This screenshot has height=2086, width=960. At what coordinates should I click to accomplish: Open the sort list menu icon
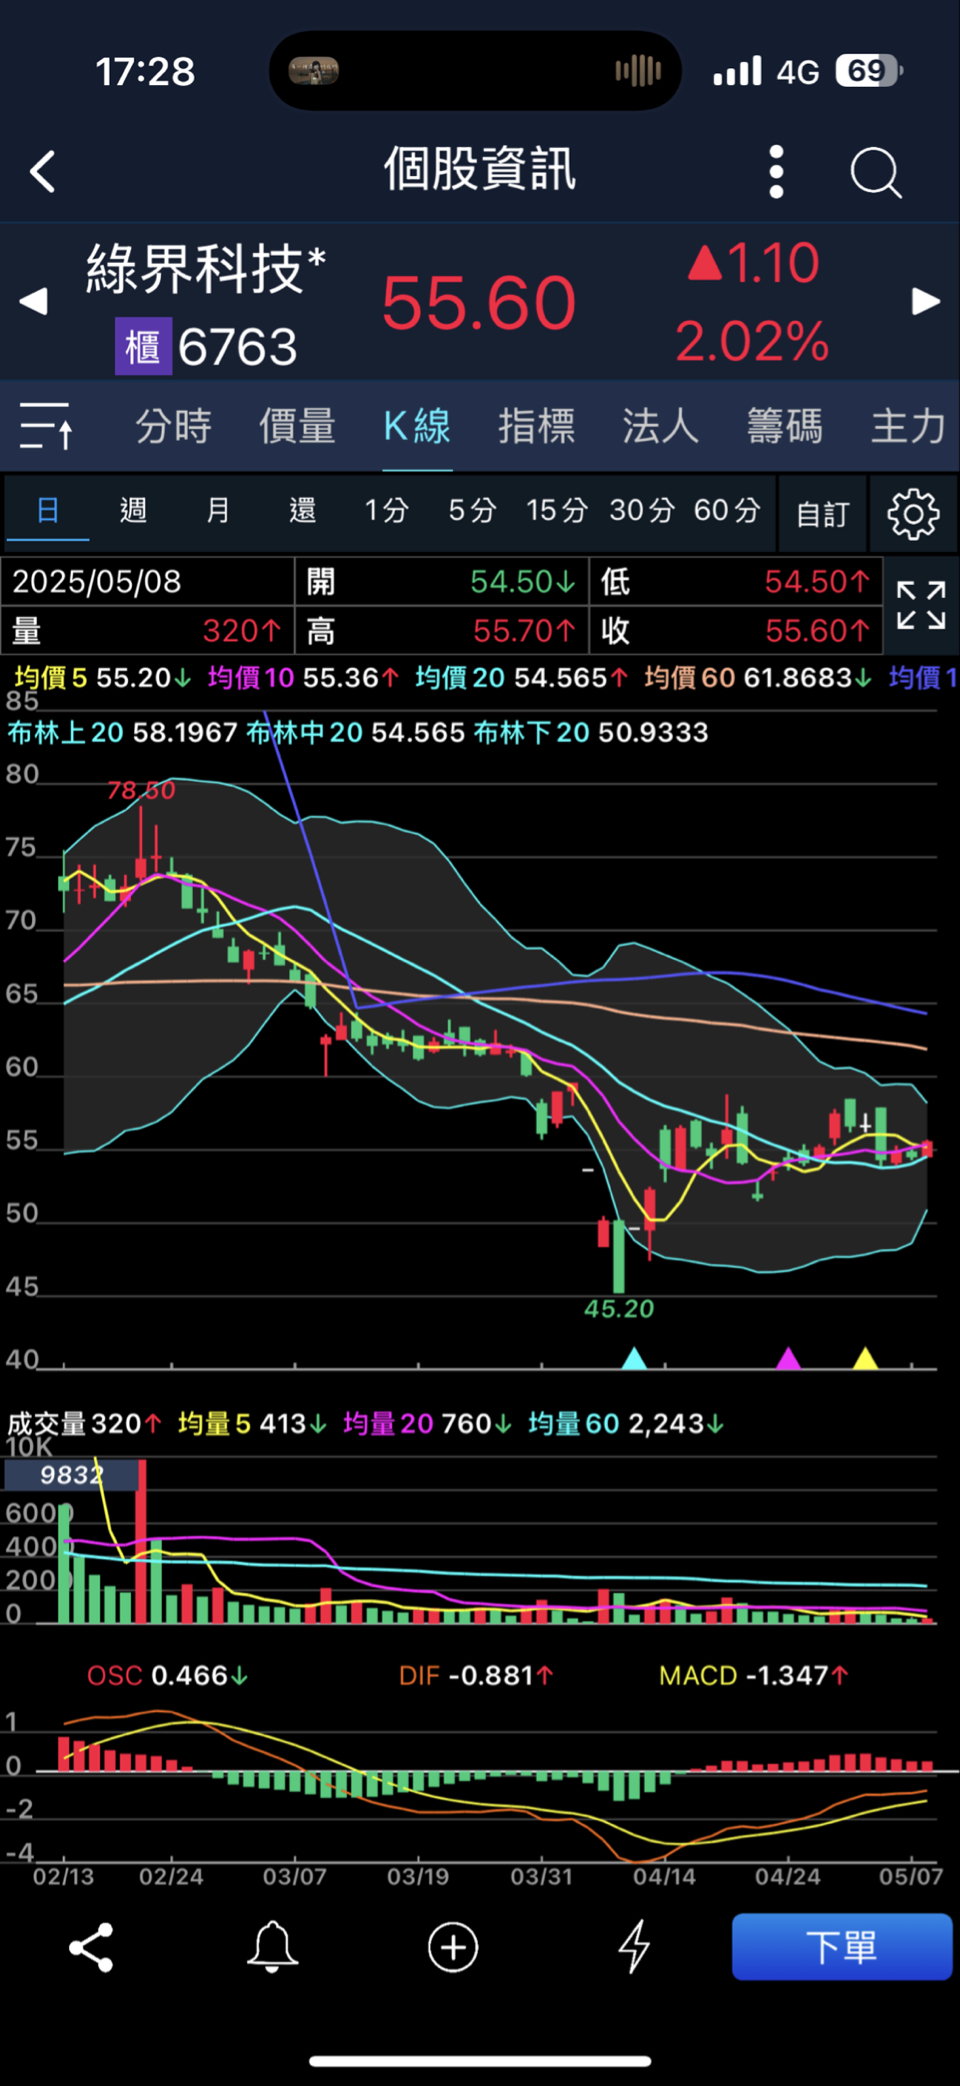(x=46, y=427)
